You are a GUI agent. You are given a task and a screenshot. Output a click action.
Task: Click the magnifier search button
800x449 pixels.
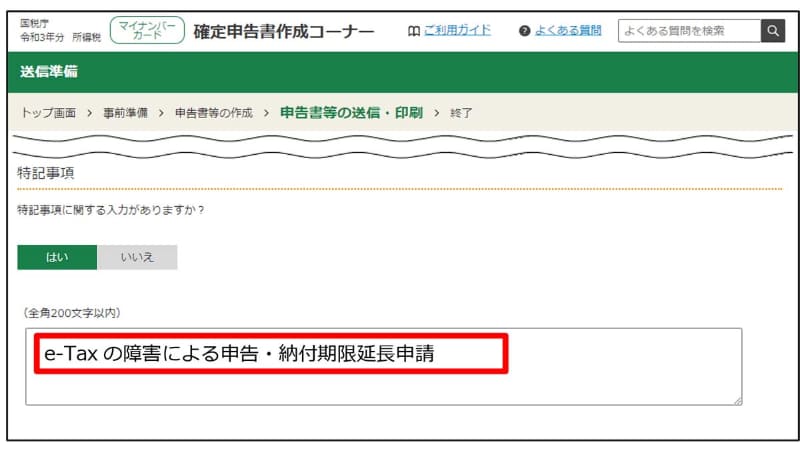(773, 31)
